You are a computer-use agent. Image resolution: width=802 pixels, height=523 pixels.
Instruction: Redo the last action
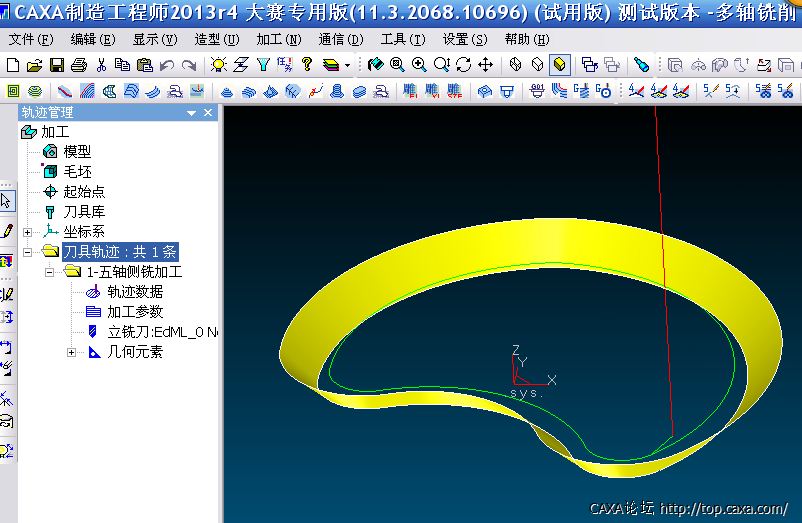[x=189, y=65]
